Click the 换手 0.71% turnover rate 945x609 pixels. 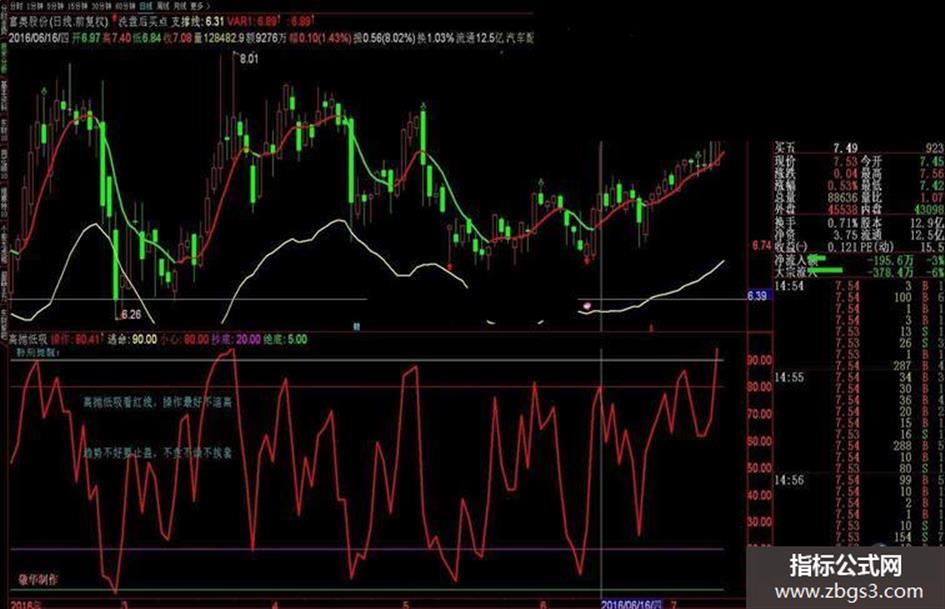pos(815,223)
